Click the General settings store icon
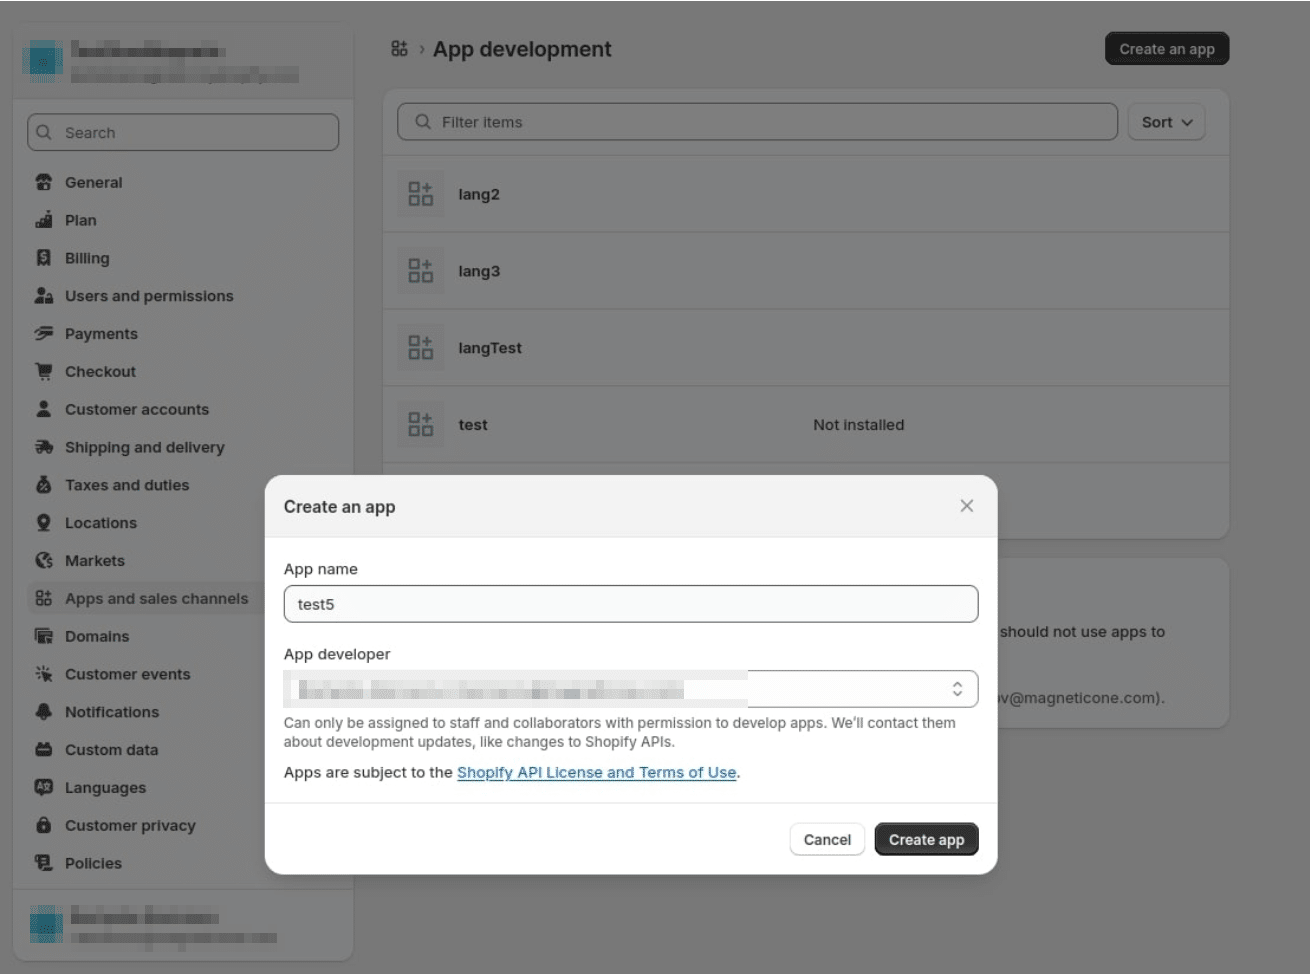The image size is (1310, 974). click(44, 182)
